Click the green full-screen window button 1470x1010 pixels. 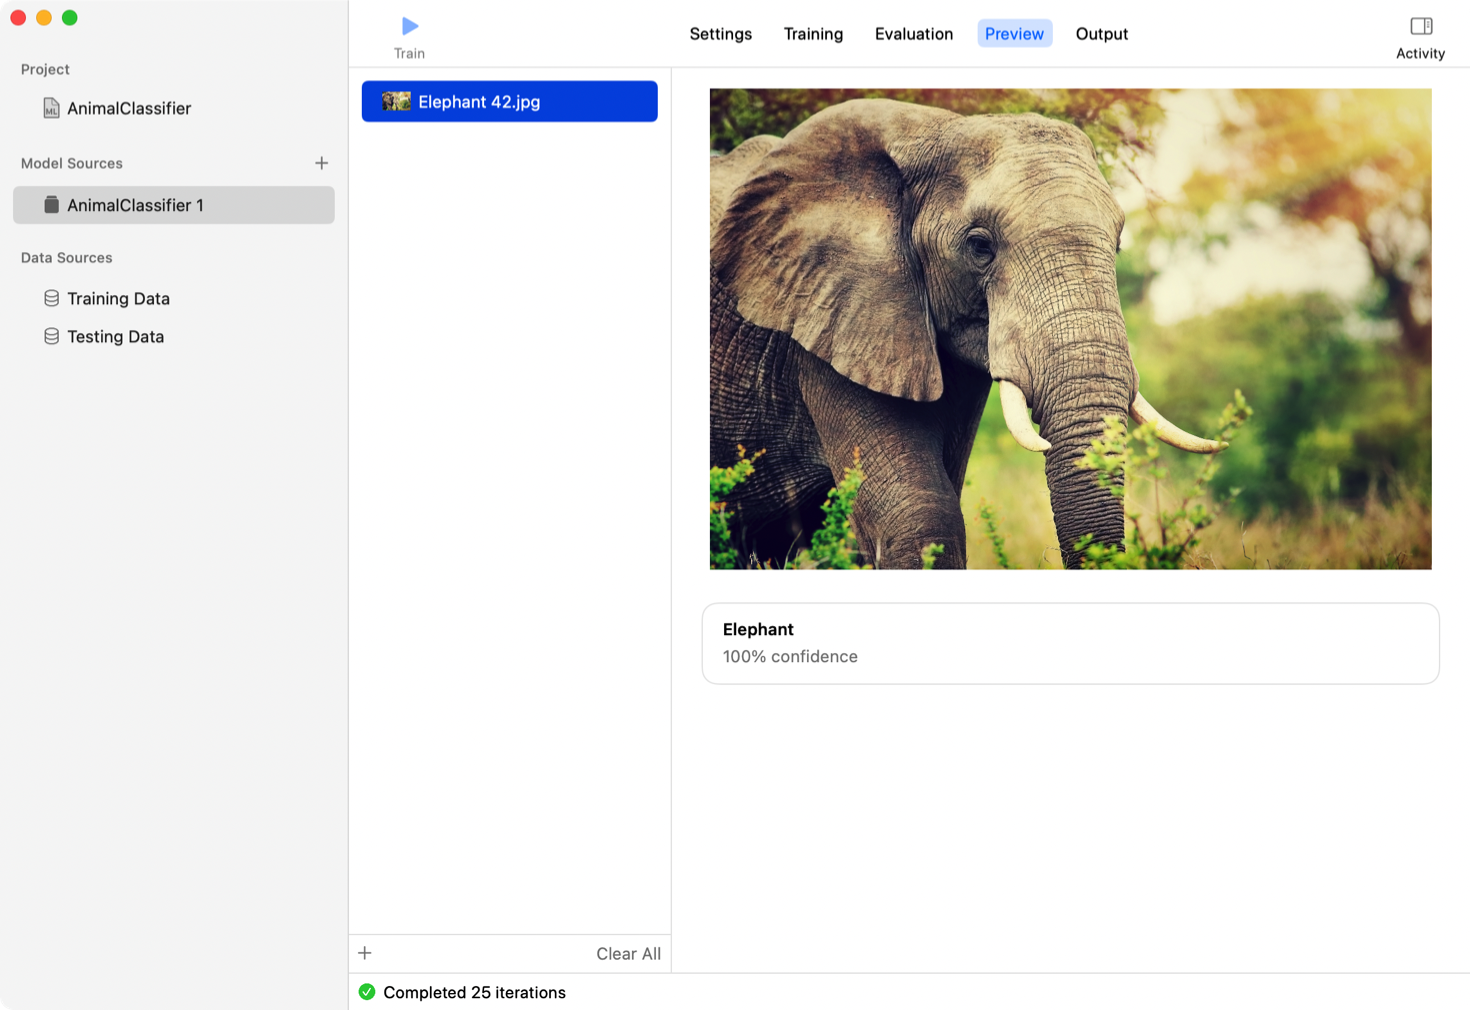pyautogui.click(x=70, y=18)
